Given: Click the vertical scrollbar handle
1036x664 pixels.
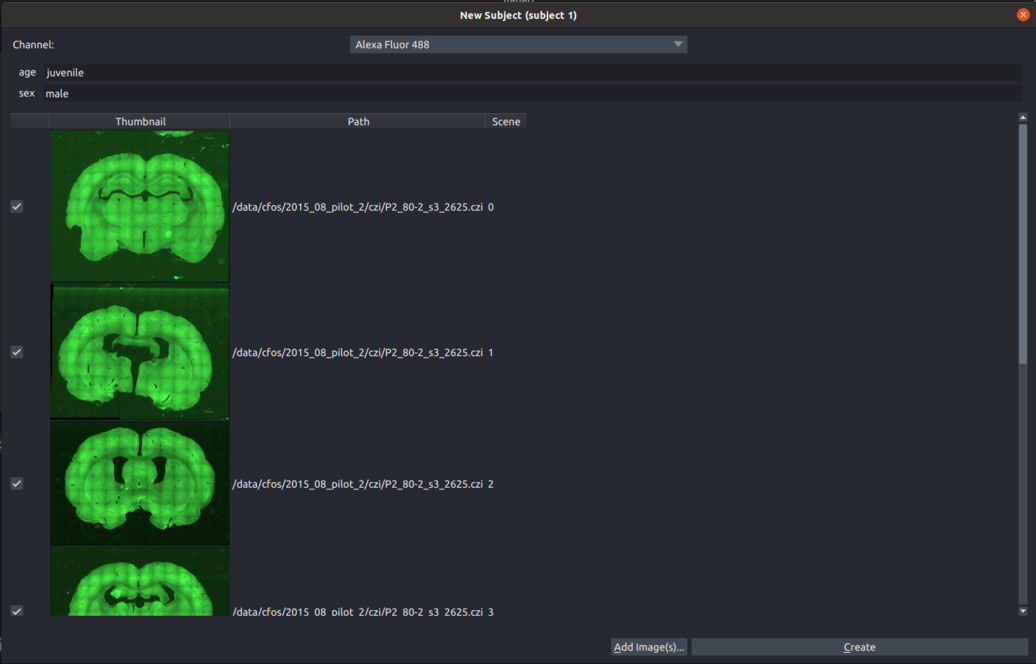Looking at the screenshot, I should [x=1023, y=244].
